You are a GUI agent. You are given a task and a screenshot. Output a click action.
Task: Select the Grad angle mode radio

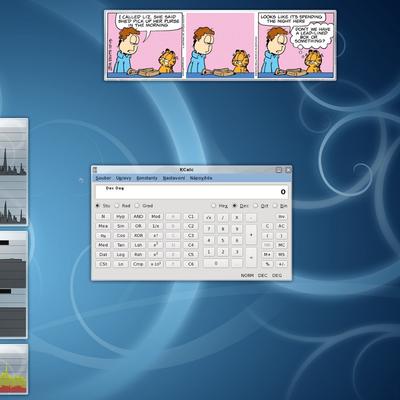click(144, 206)
